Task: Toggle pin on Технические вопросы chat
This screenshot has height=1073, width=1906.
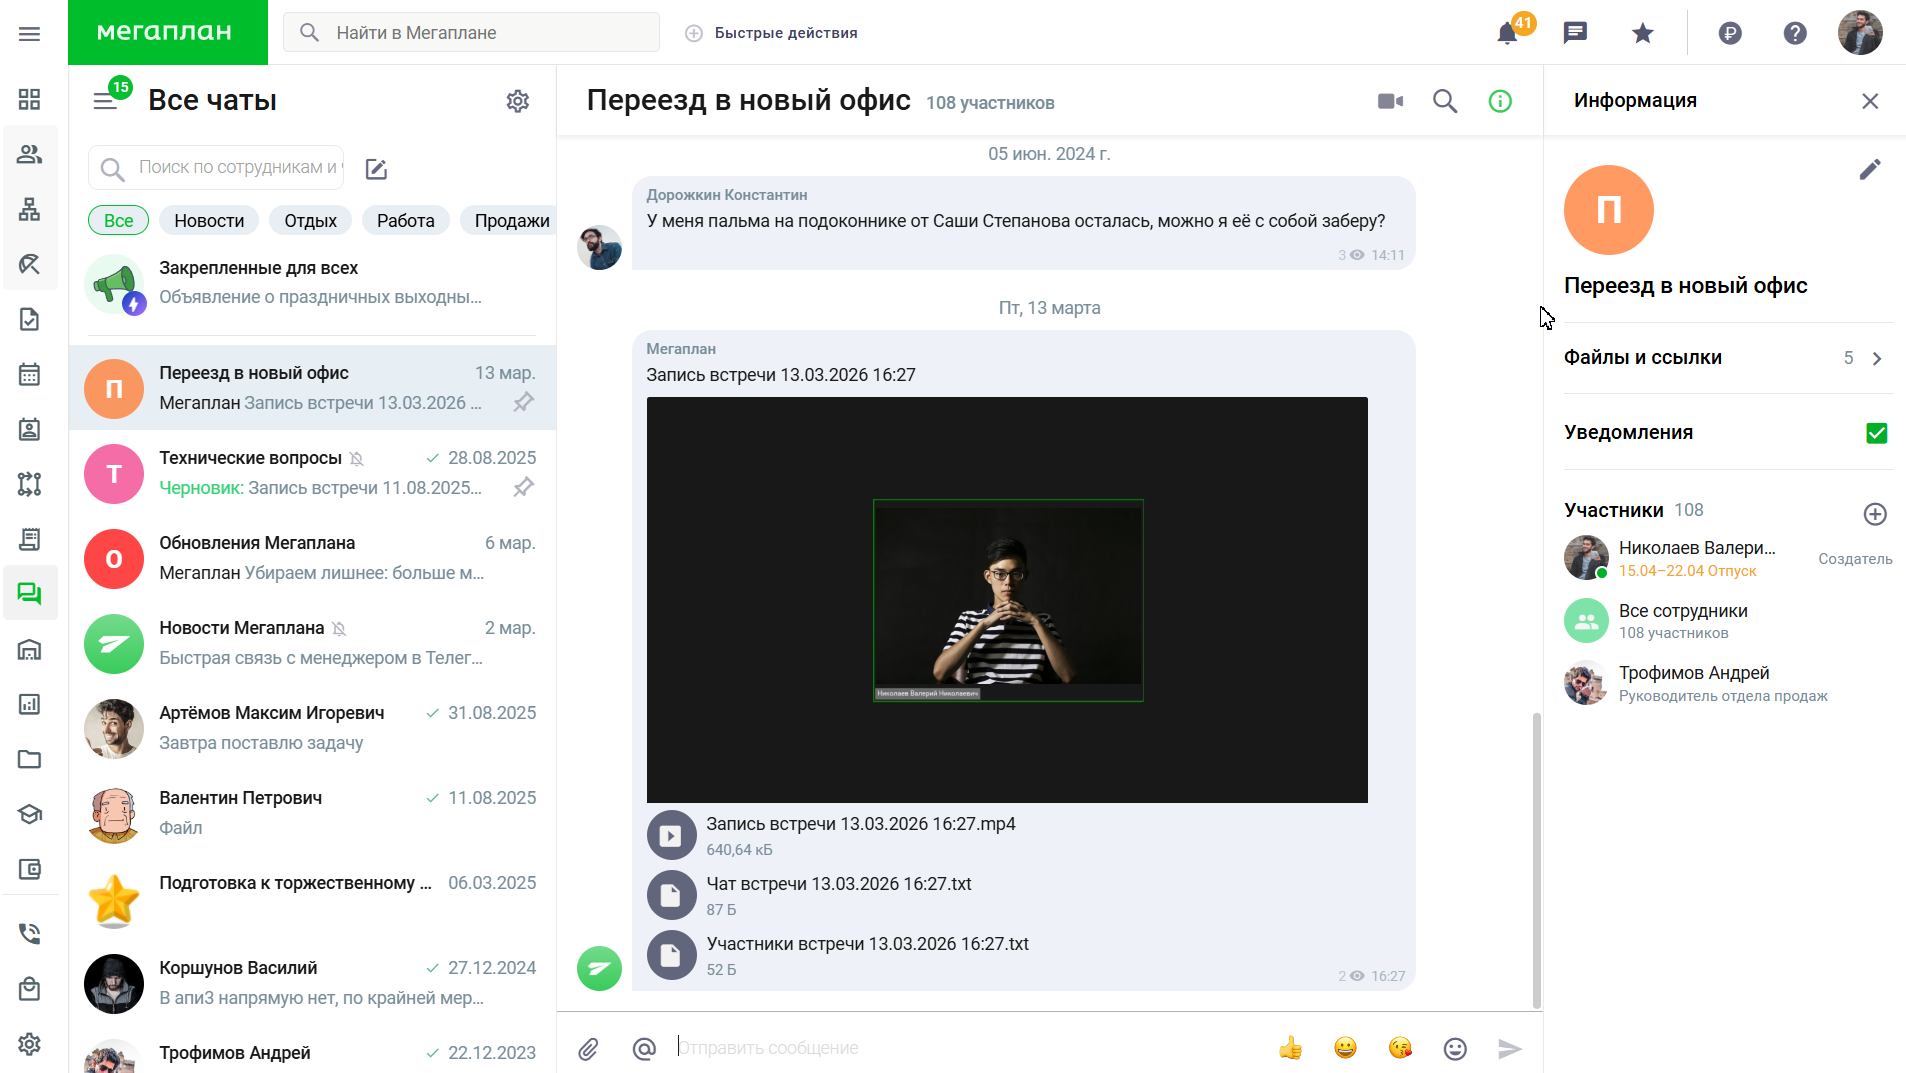Action: pyautogui.click(x=523, y=487)
